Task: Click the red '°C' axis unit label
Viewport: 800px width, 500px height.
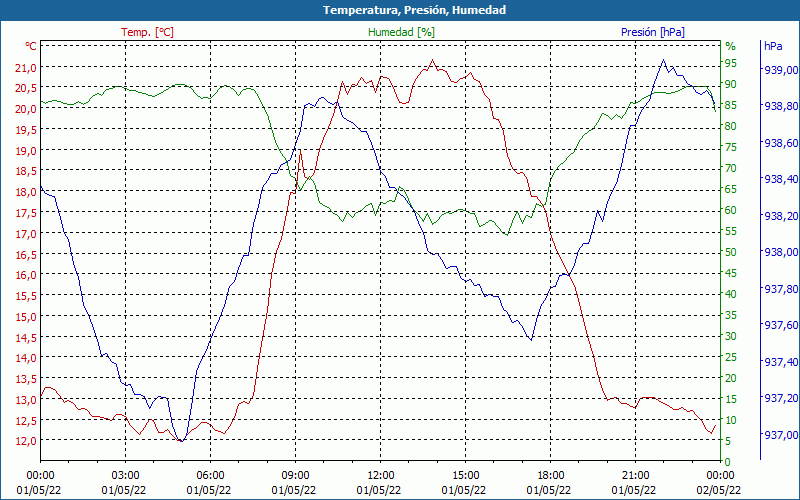Action: click(31, 46)
